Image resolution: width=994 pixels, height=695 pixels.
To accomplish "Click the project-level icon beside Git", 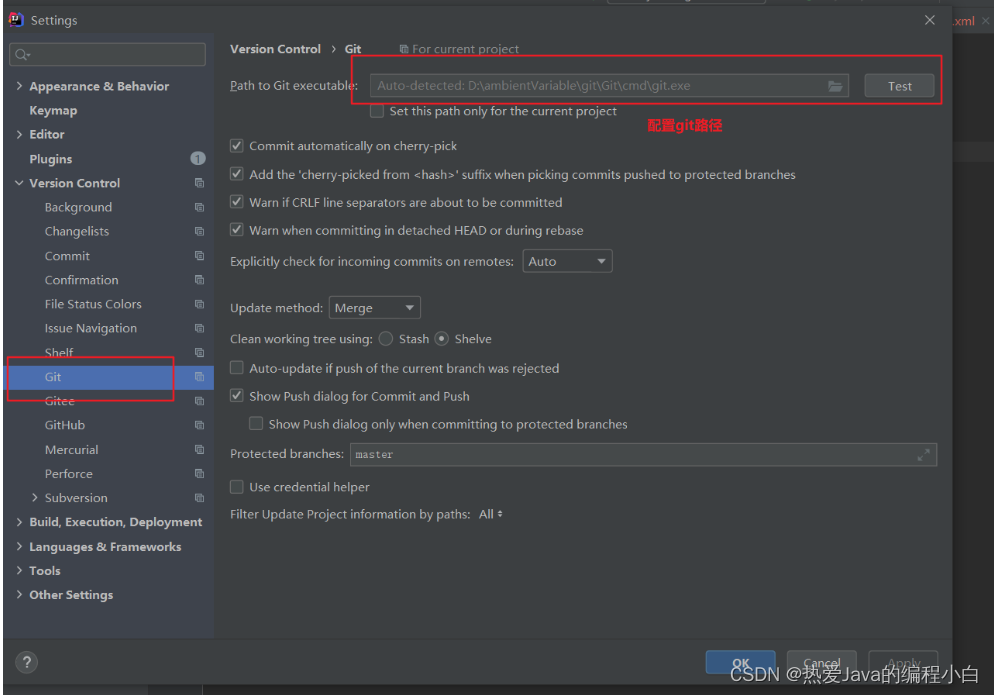I will point(199,377).
